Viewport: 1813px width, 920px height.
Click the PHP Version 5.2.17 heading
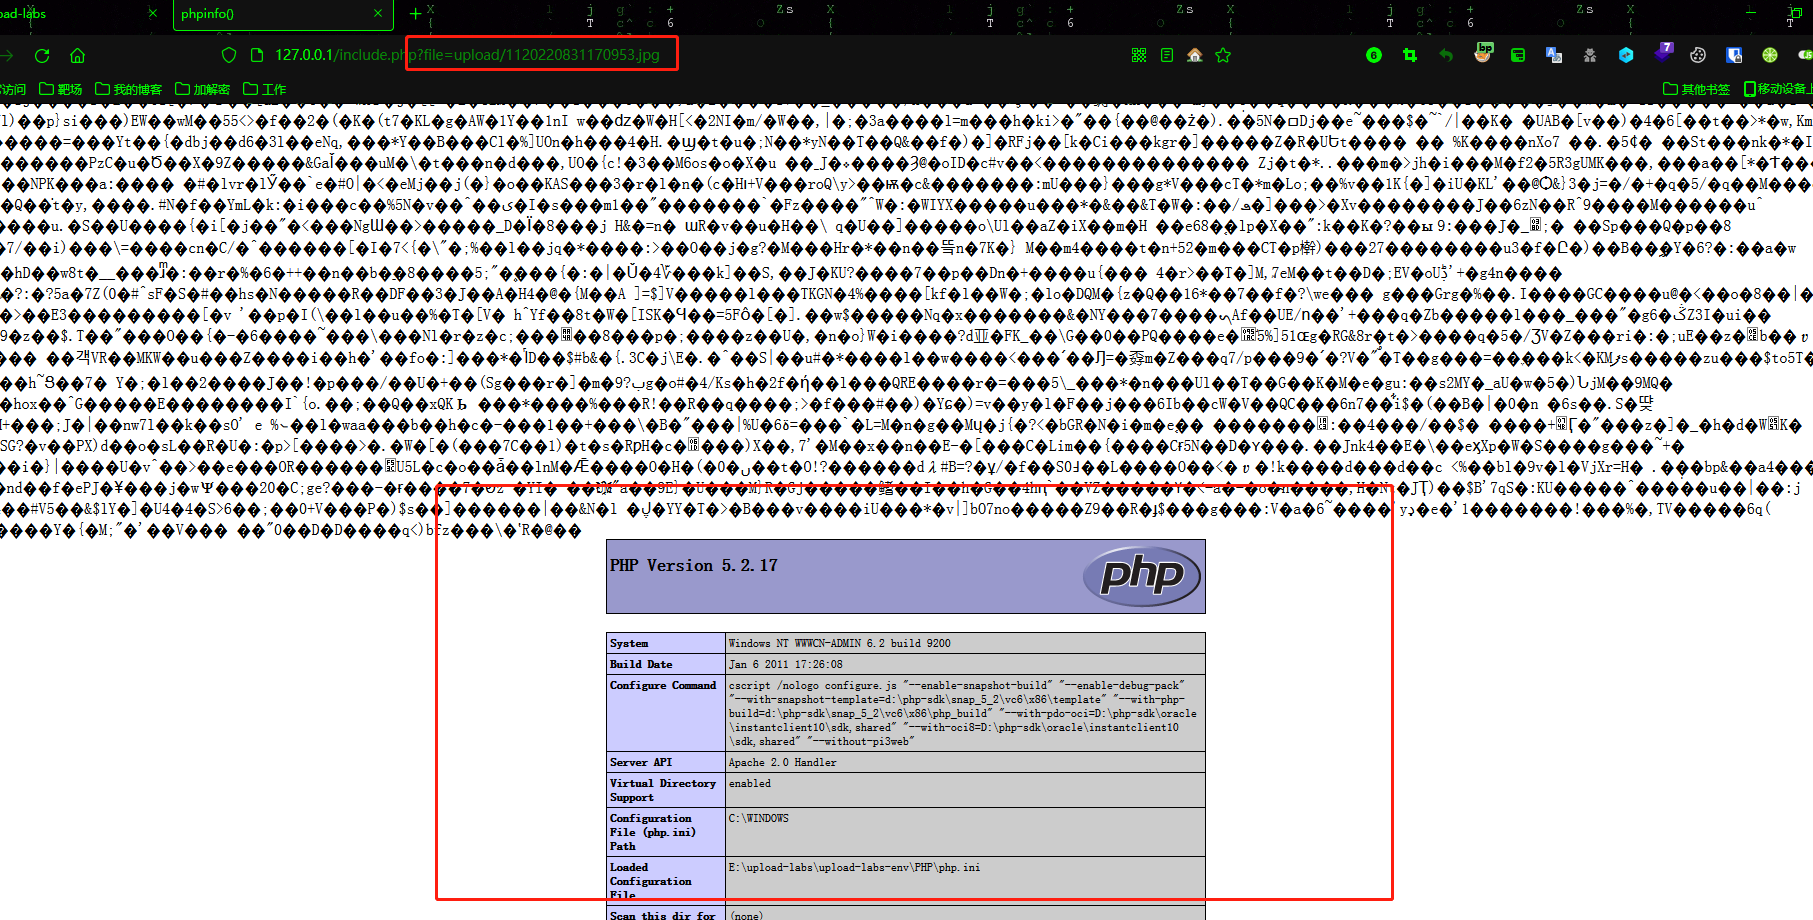click(x=693, y=566)
